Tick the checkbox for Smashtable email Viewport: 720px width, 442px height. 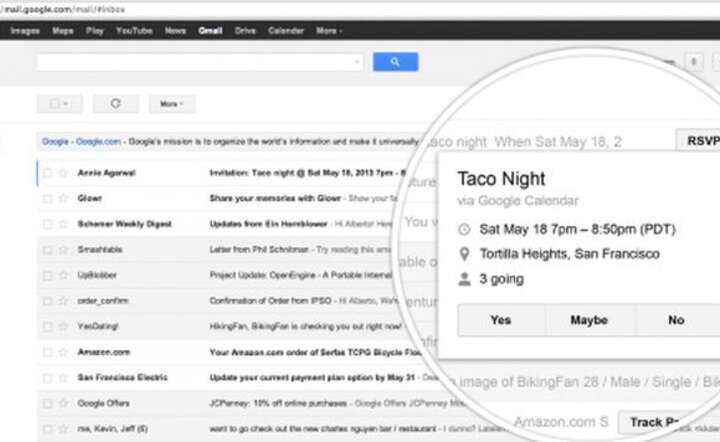tap(47, 250)
